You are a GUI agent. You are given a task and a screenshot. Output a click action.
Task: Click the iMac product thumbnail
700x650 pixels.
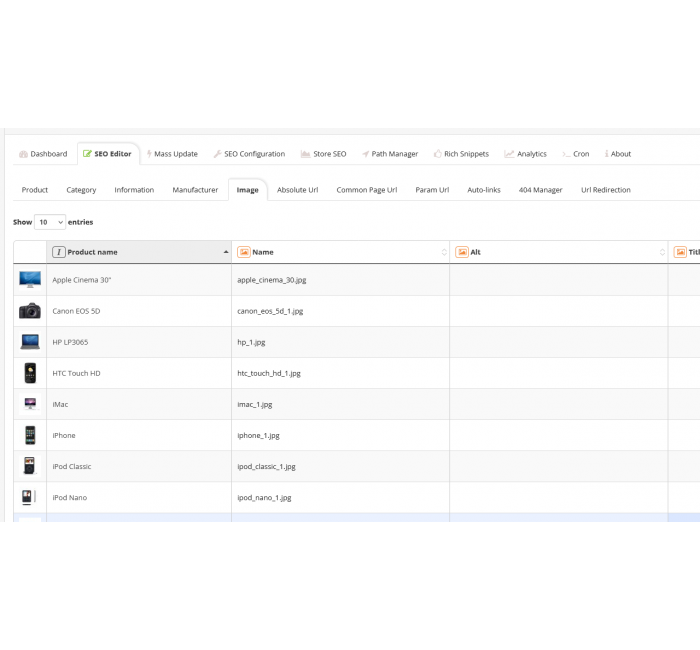[x=30, y=404]
